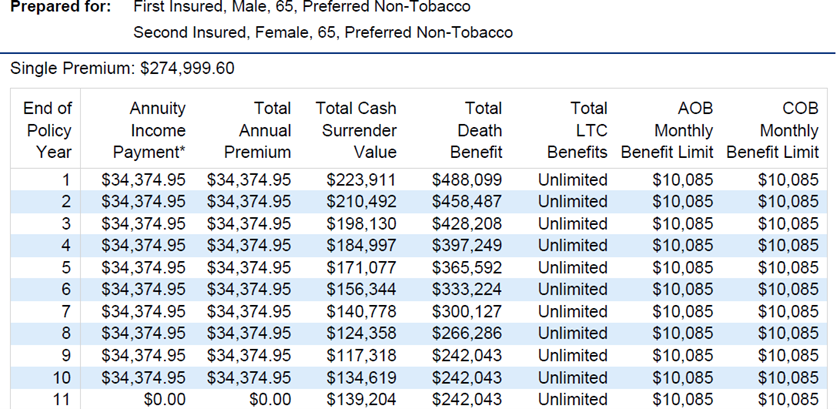The image size is (837, 409).
Task: Click the Total Cash Surrender Value header
Action: point(357,130)
